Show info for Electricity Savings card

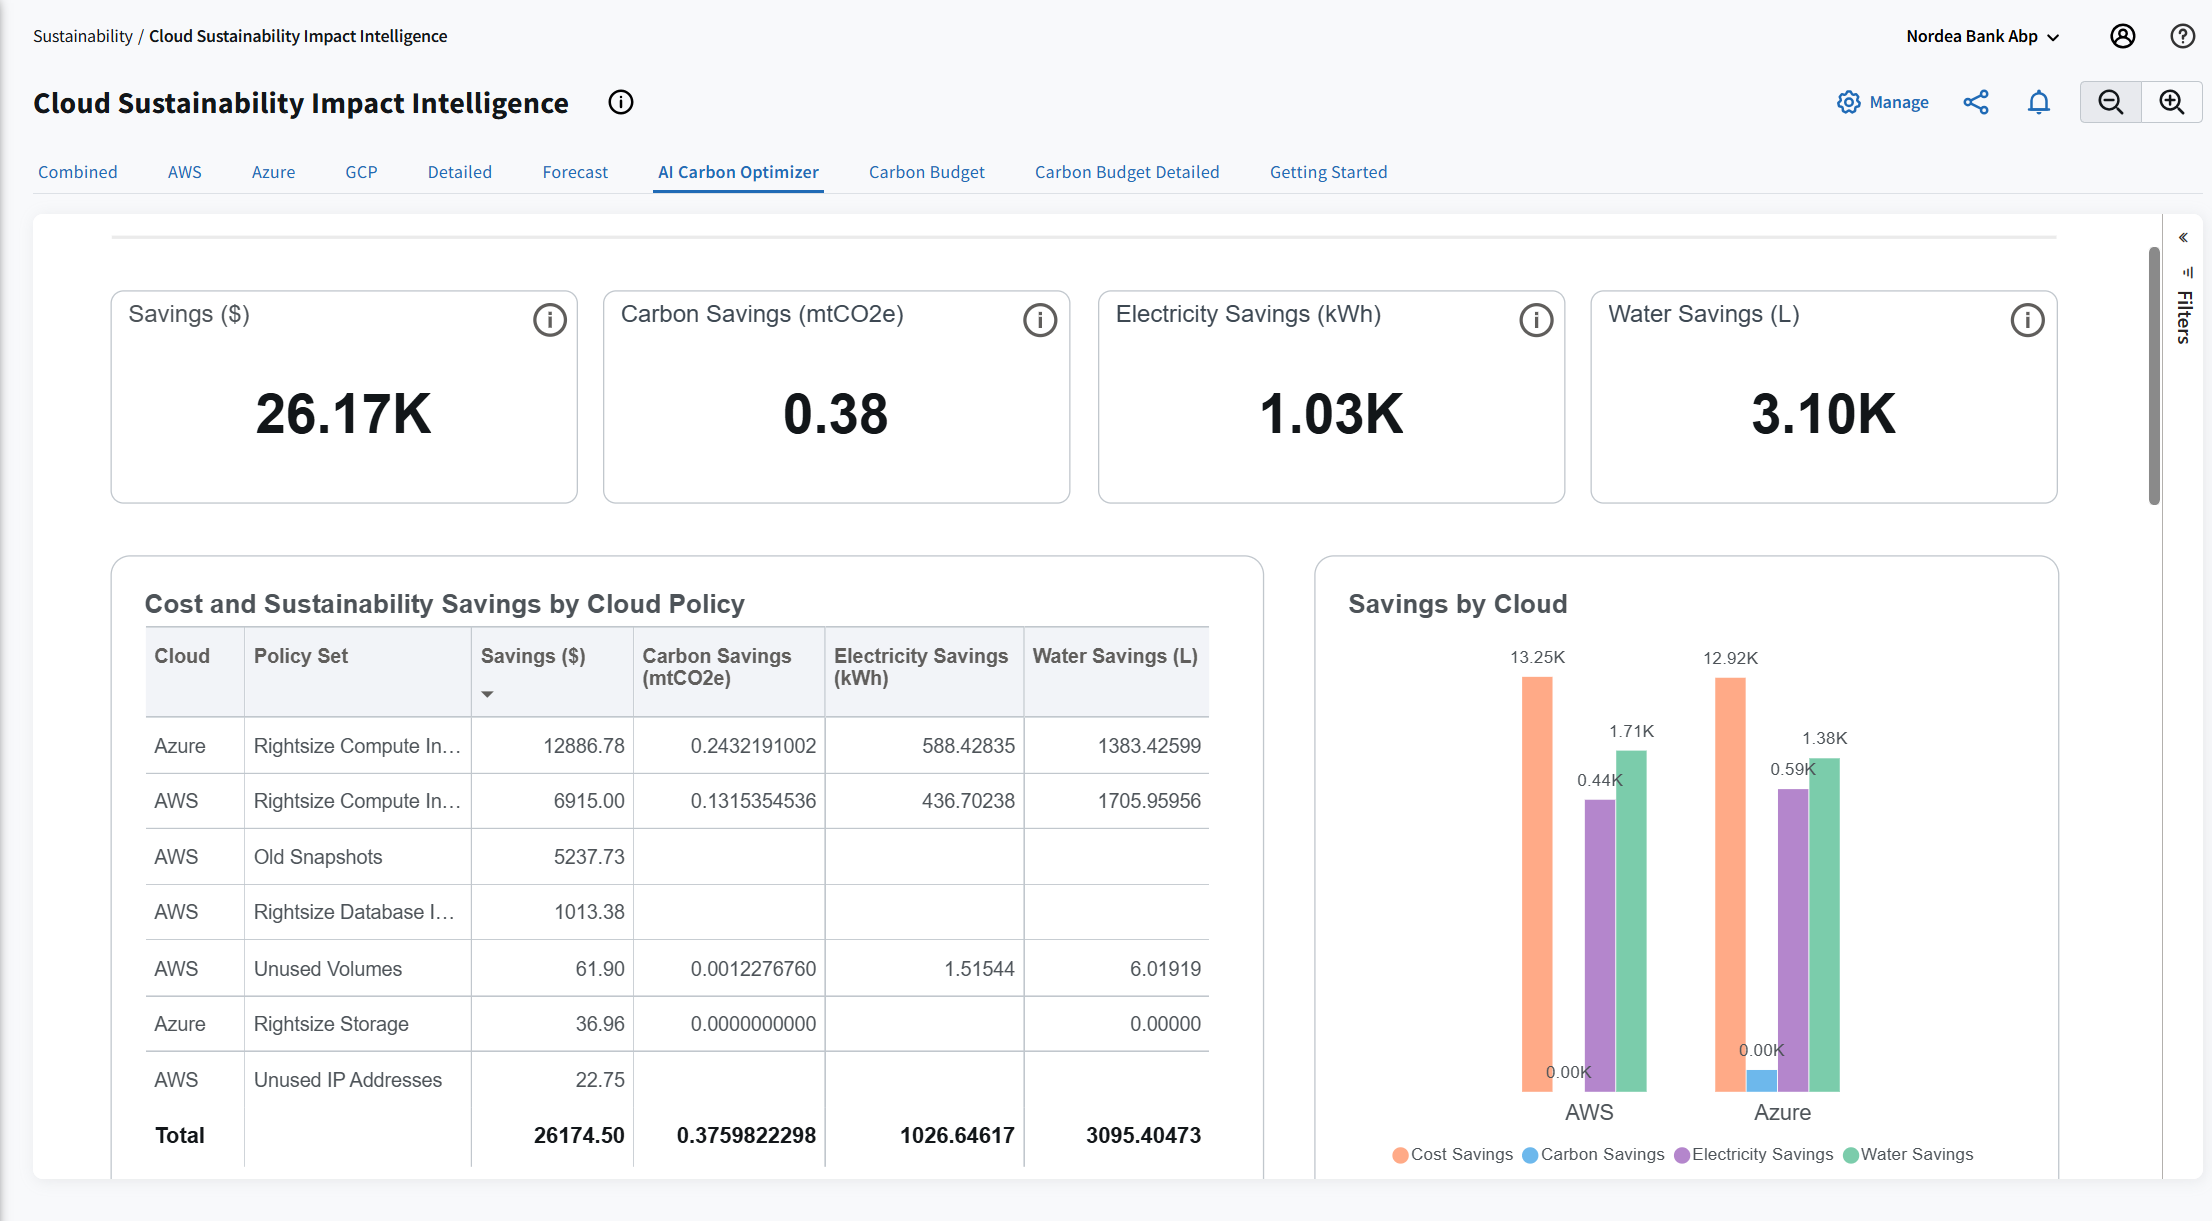(x=1536, y=320)
